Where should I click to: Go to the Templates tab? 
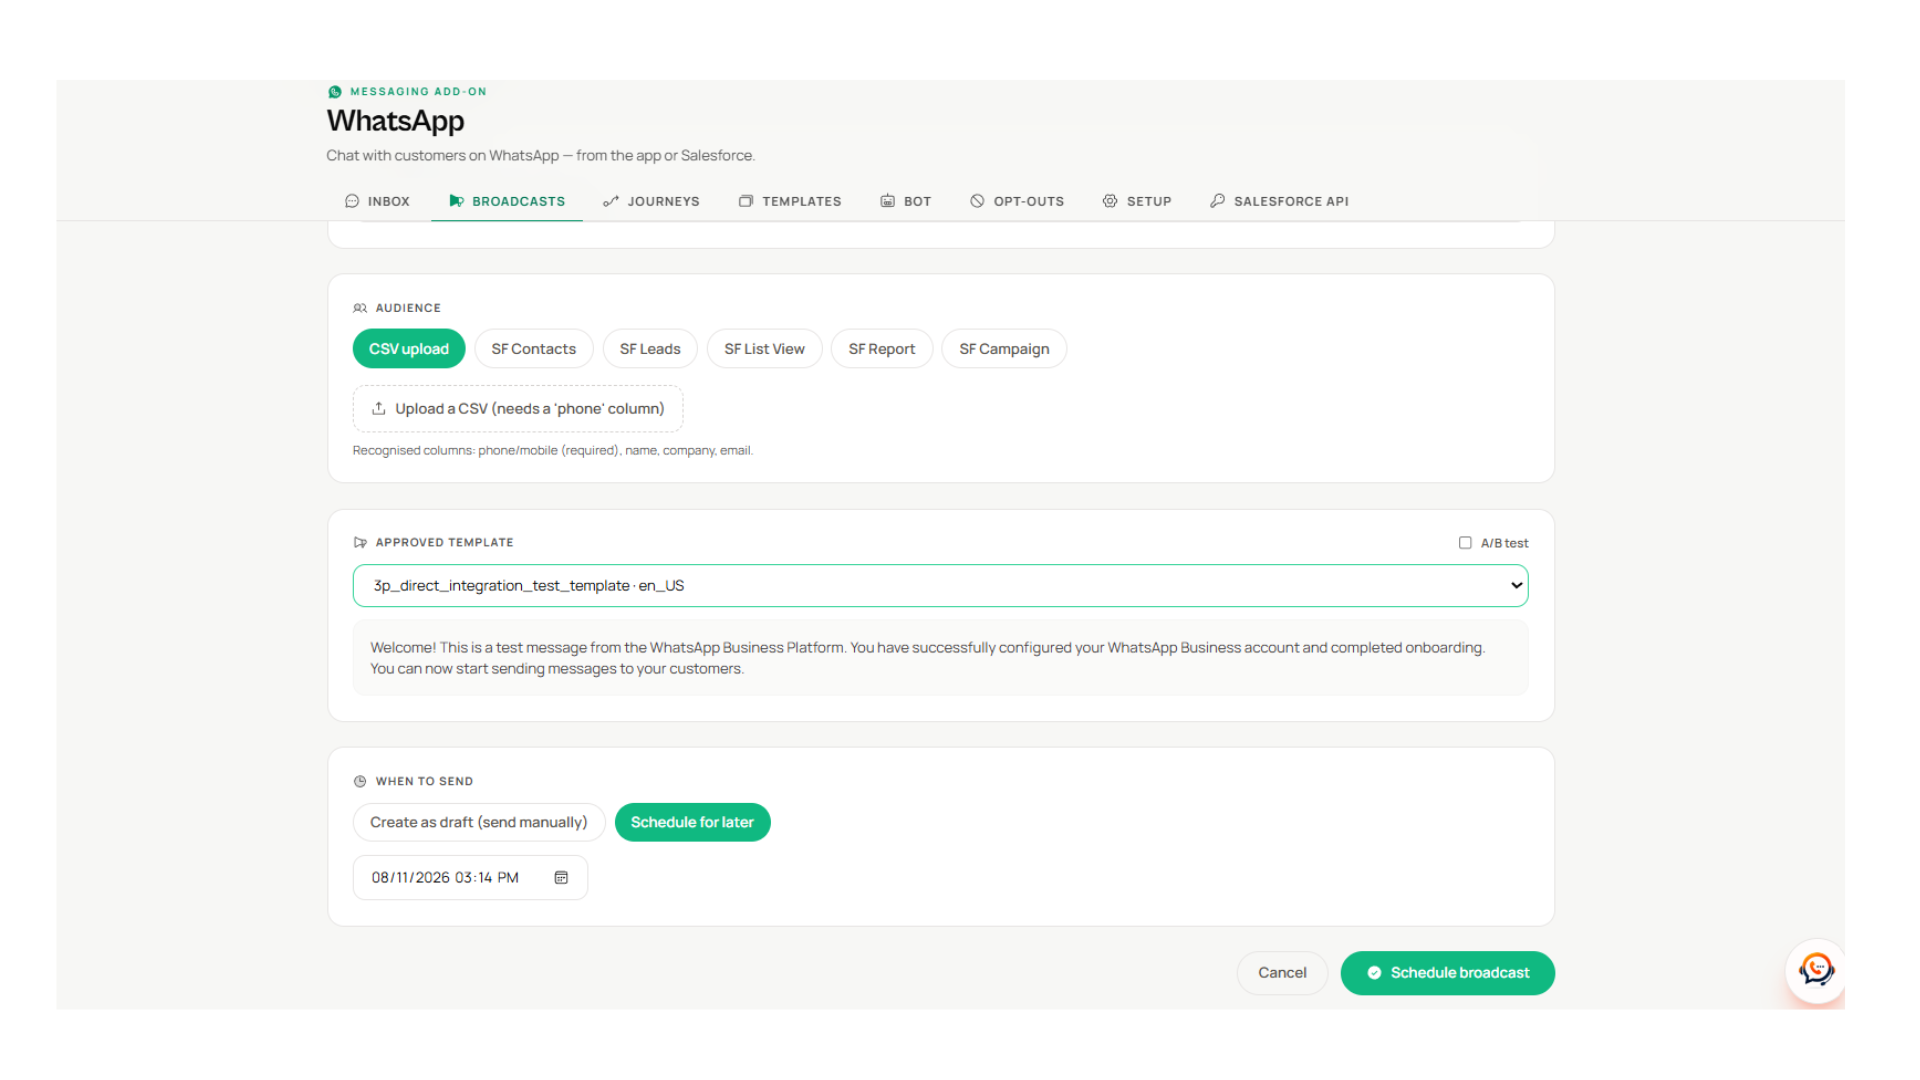[790, 201]
